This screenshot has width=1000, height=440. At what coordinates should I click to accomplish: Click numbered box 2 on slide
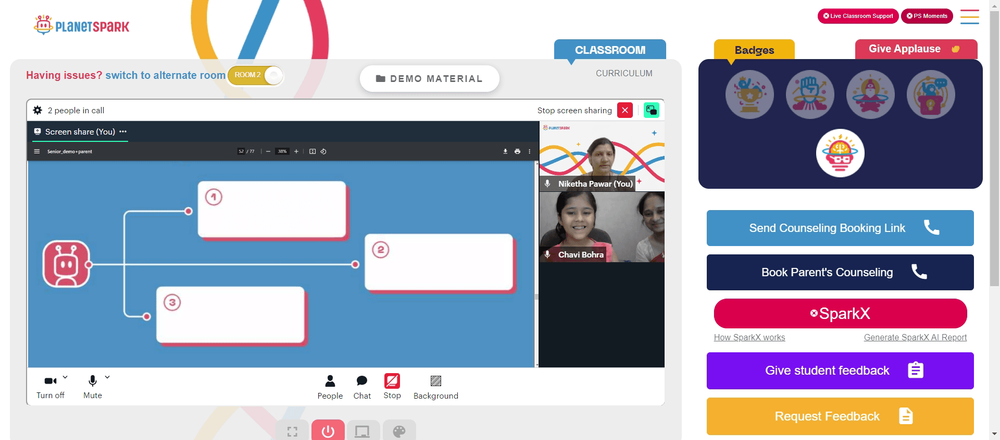click(x=439, y=262)
